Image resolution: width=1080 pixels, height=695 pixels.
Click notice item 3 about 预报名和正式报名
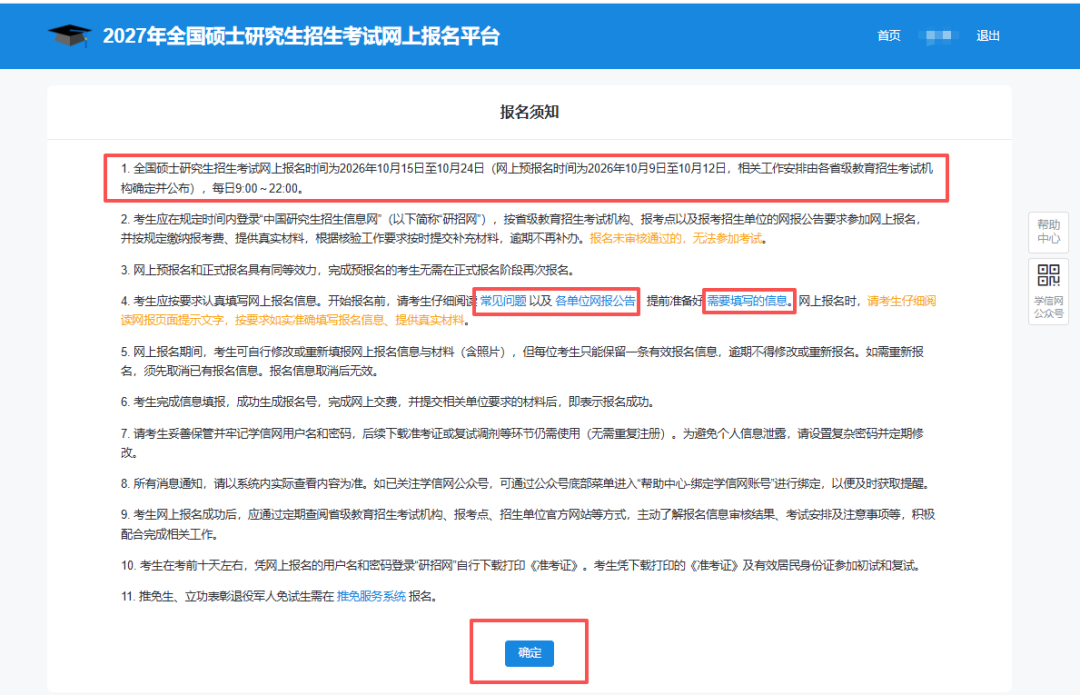point(348,270)
